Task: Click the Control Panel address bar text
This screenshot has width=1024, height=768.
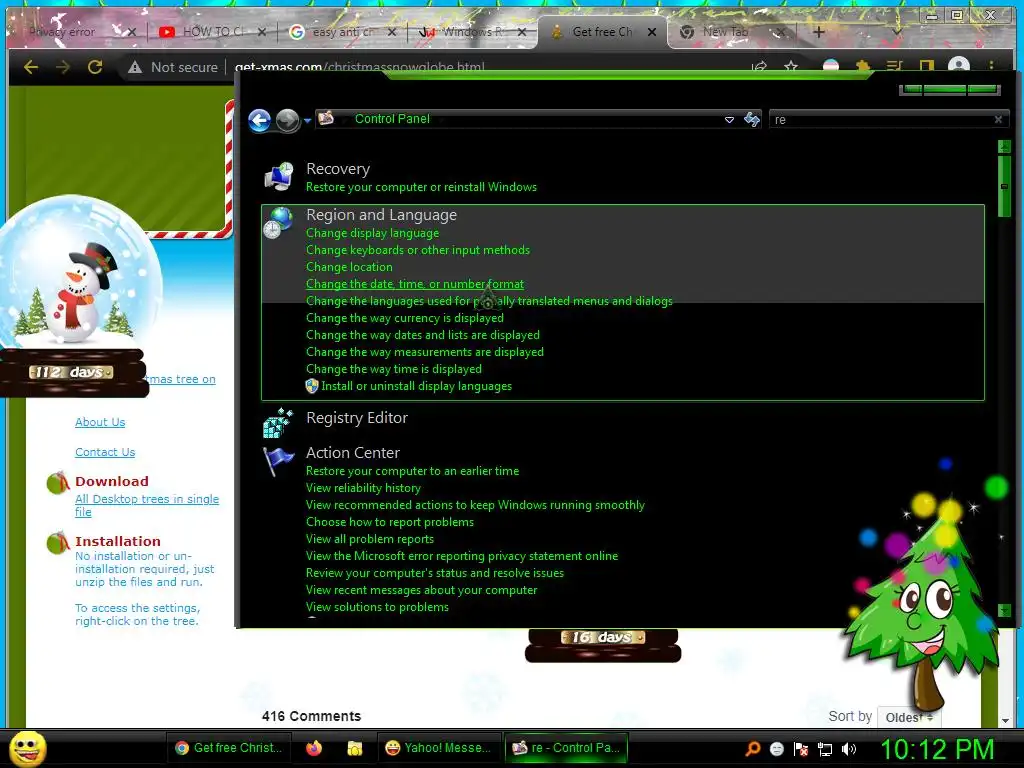Action: pyautogui.click(x=392, y=119)
